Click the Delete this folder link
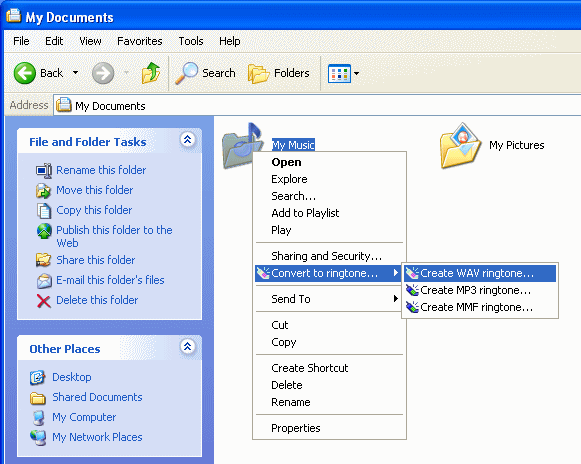 97,300
